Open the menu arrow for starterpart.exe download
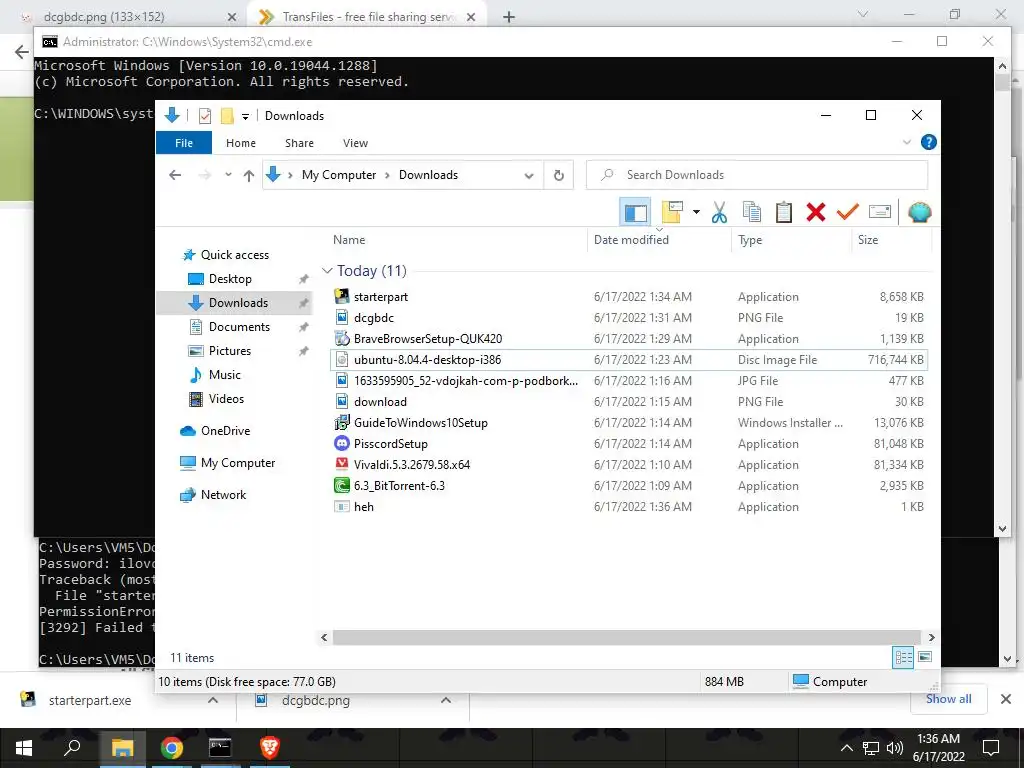This screenshot has height=768, width=1024. click(213, 700)
